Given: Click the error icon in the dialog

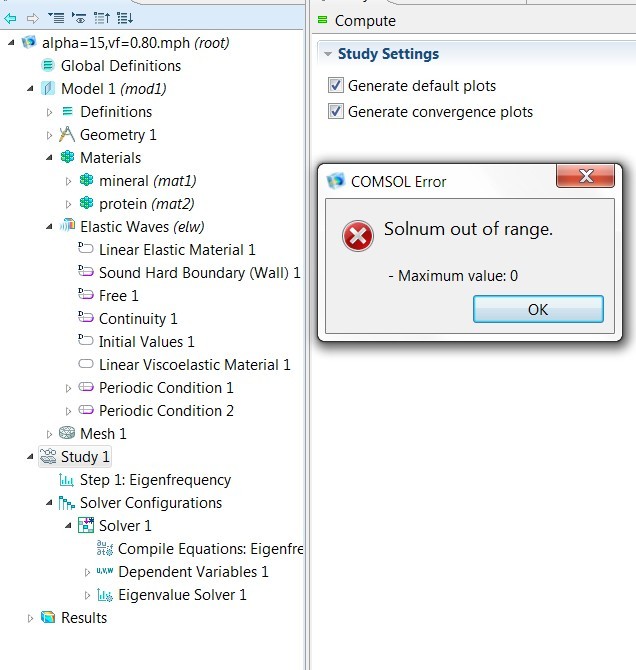Looking at the screenshot, I should 358,236.
